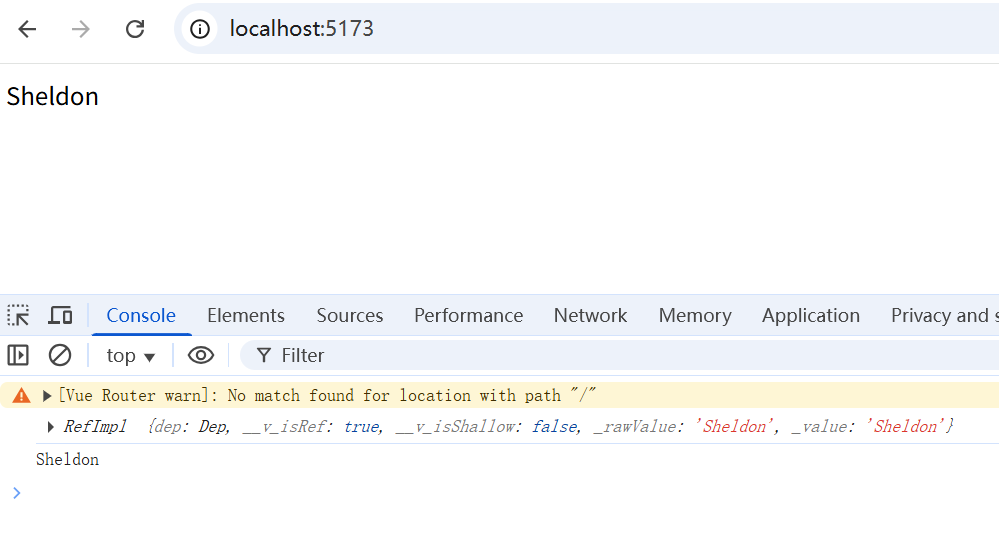This screenshot has height=534, width=999.
Task: Click the __v_isShallow false value
Action: tap(555, 426)
